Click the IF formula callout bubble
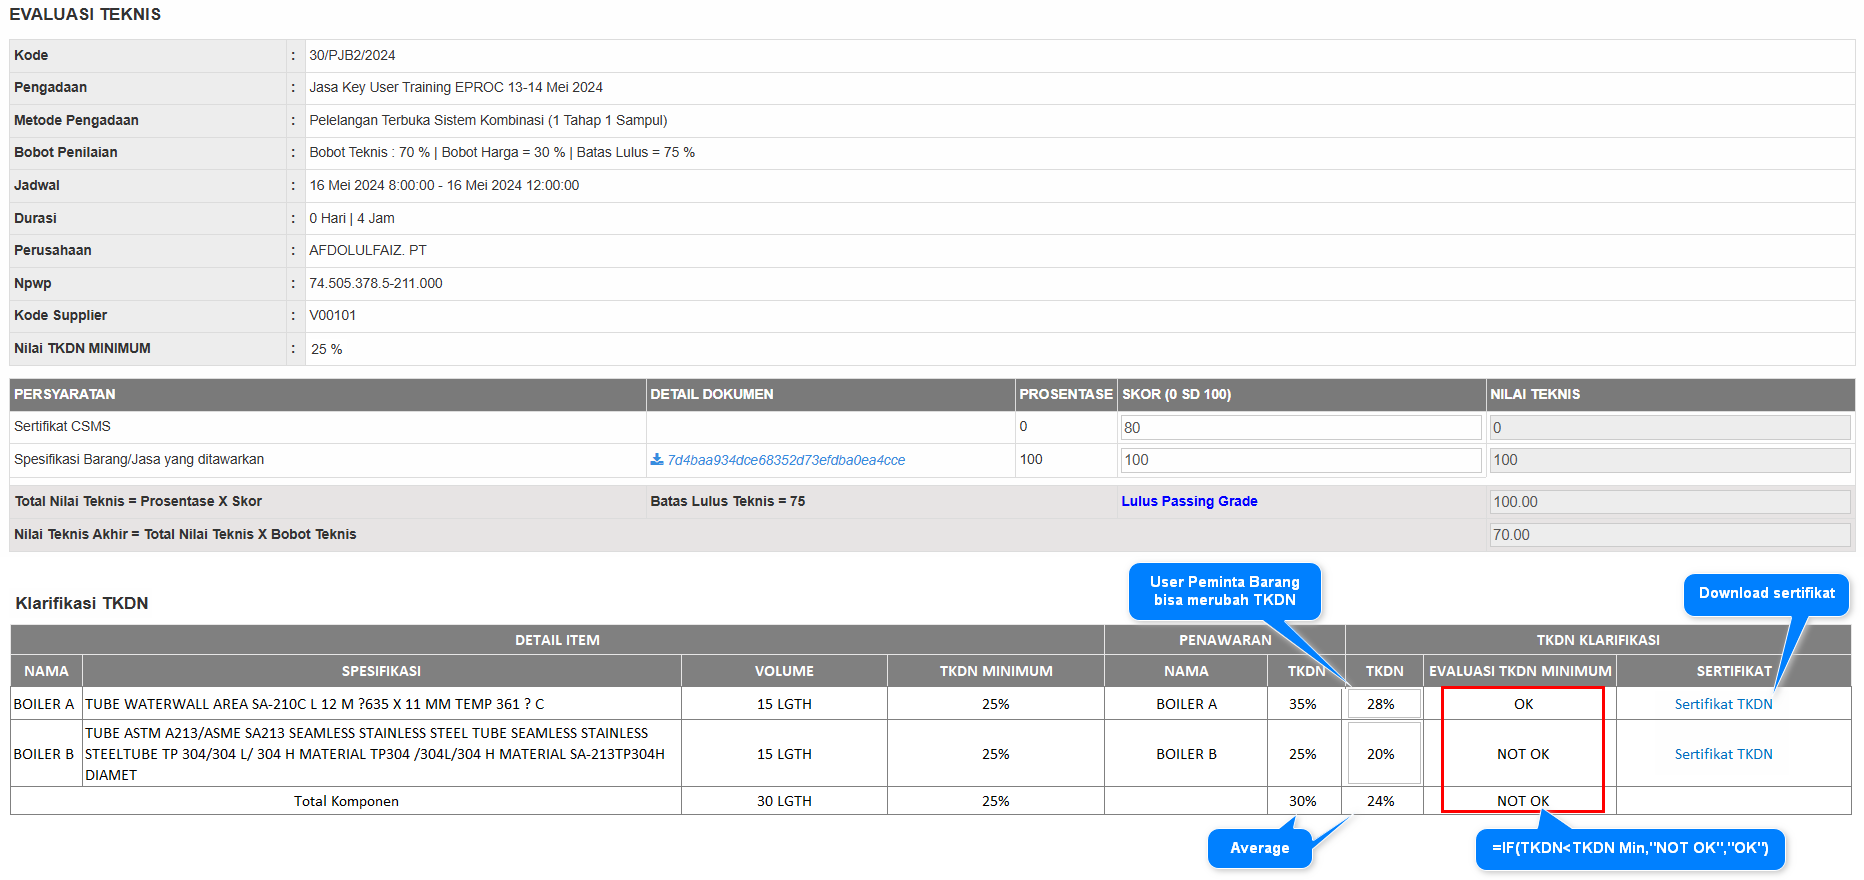 1630,848
